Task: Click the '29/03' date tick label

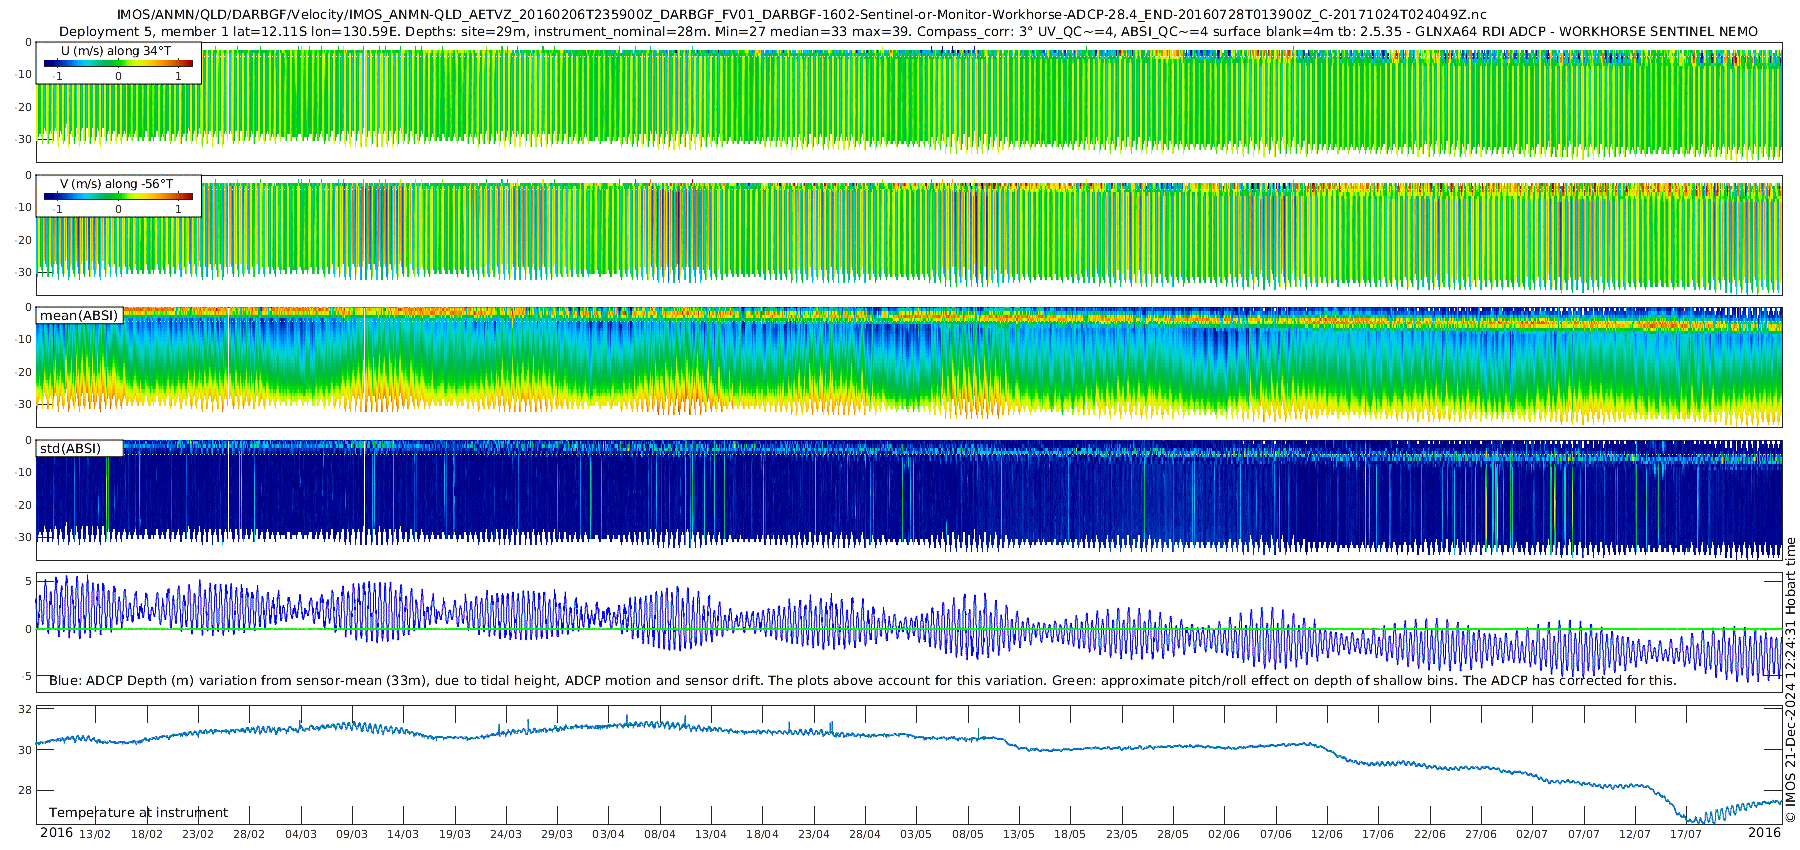Action: 557,834
